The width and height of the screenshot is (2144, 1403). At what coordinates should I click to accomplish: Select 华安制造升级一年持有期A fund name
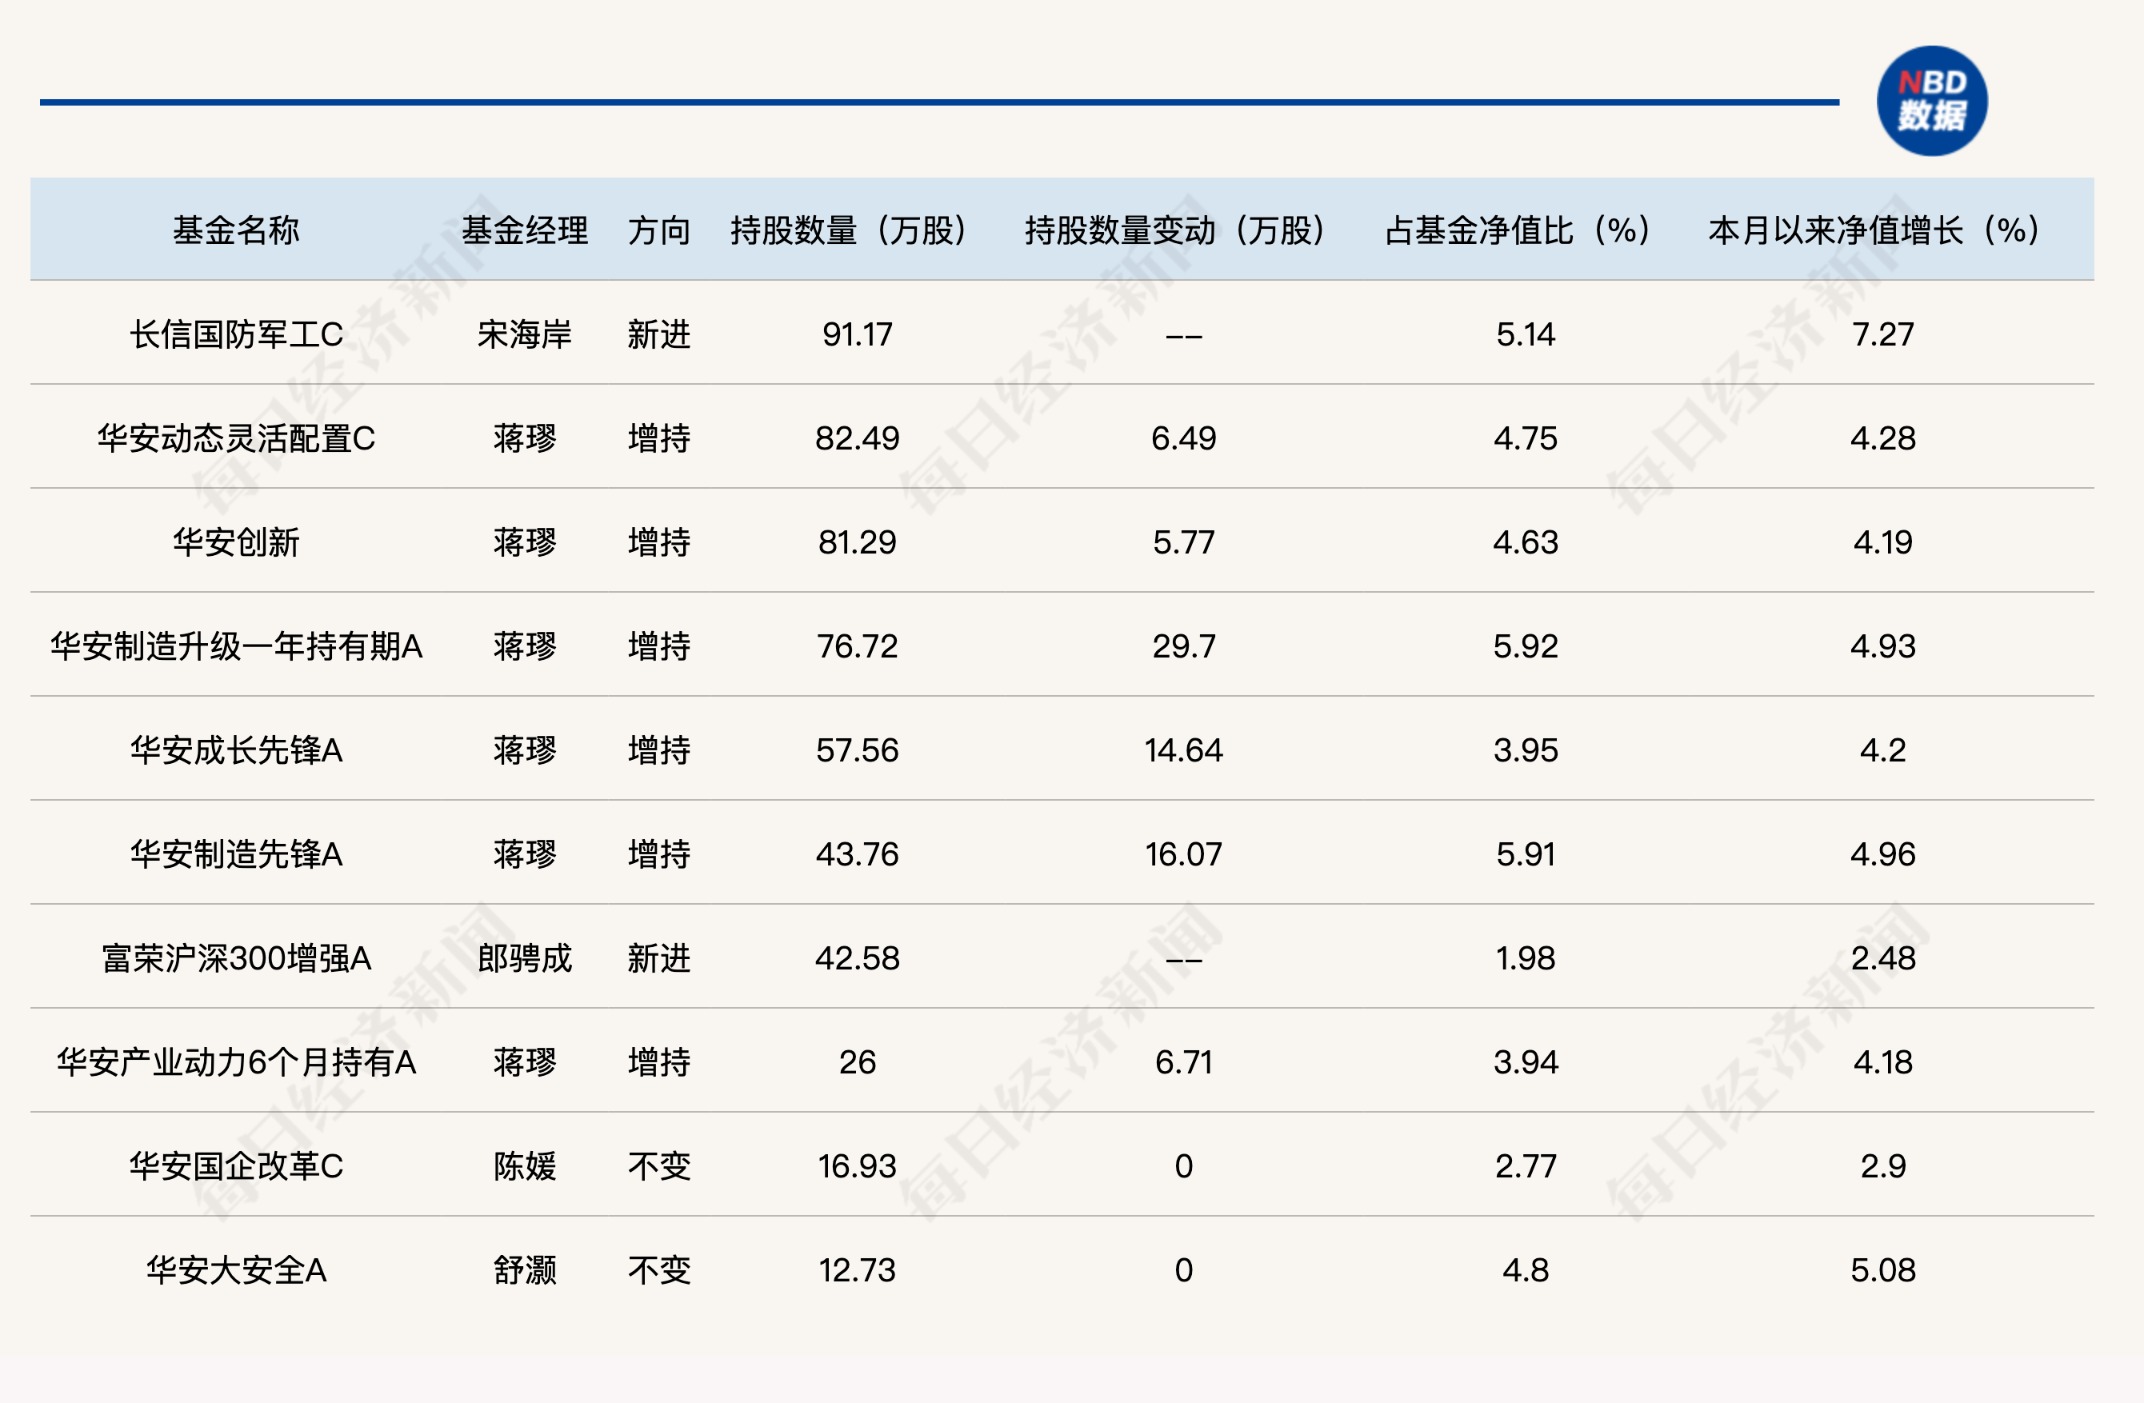coord(236,646)
